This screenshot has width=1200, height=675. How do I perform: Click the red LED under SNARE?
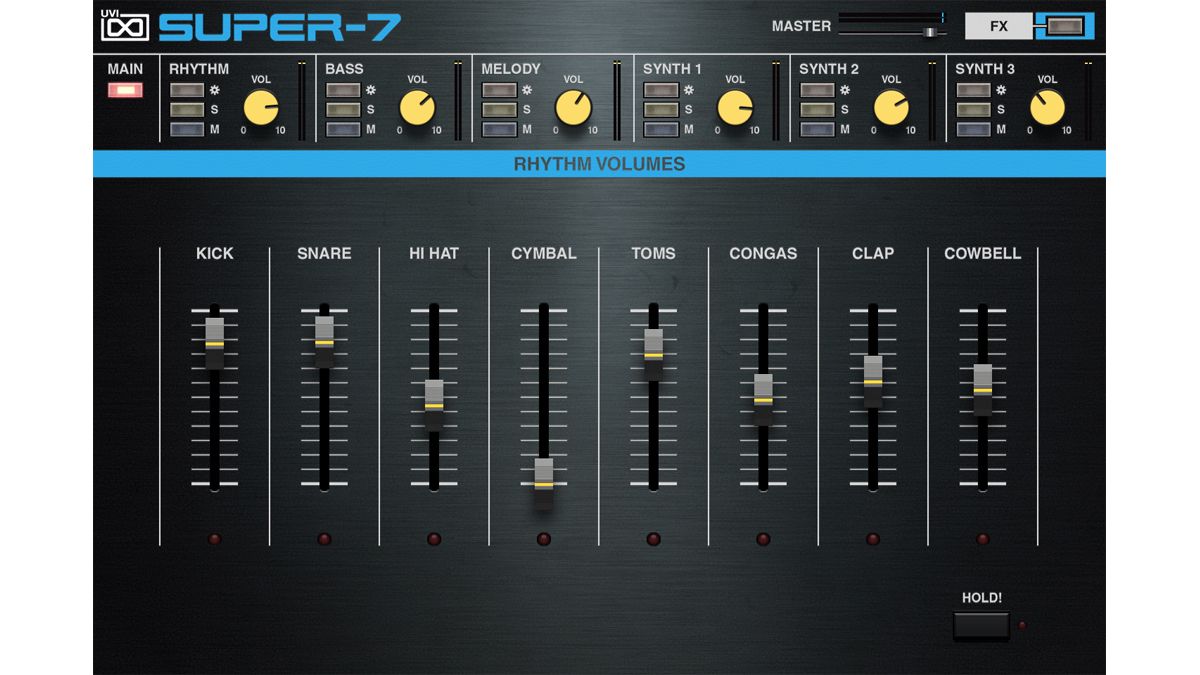(x=324, y=539)
